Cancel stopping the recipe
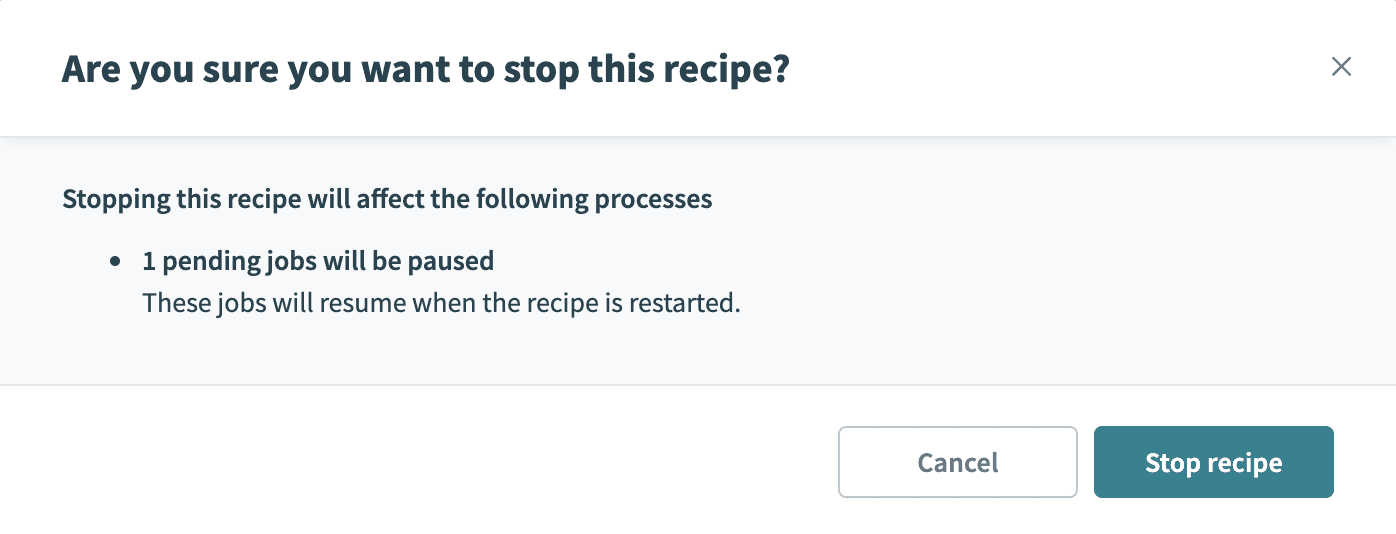This screenshot has height=534, width=1396. (957, 462)
